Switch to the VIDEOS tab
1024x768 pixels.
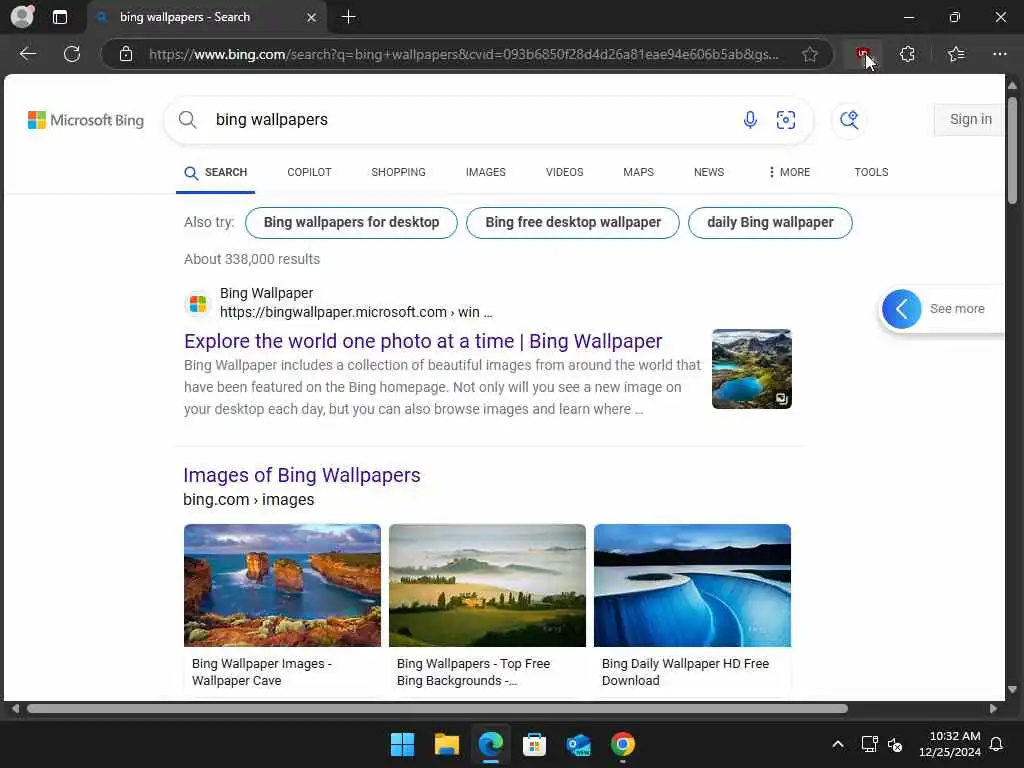564,172
